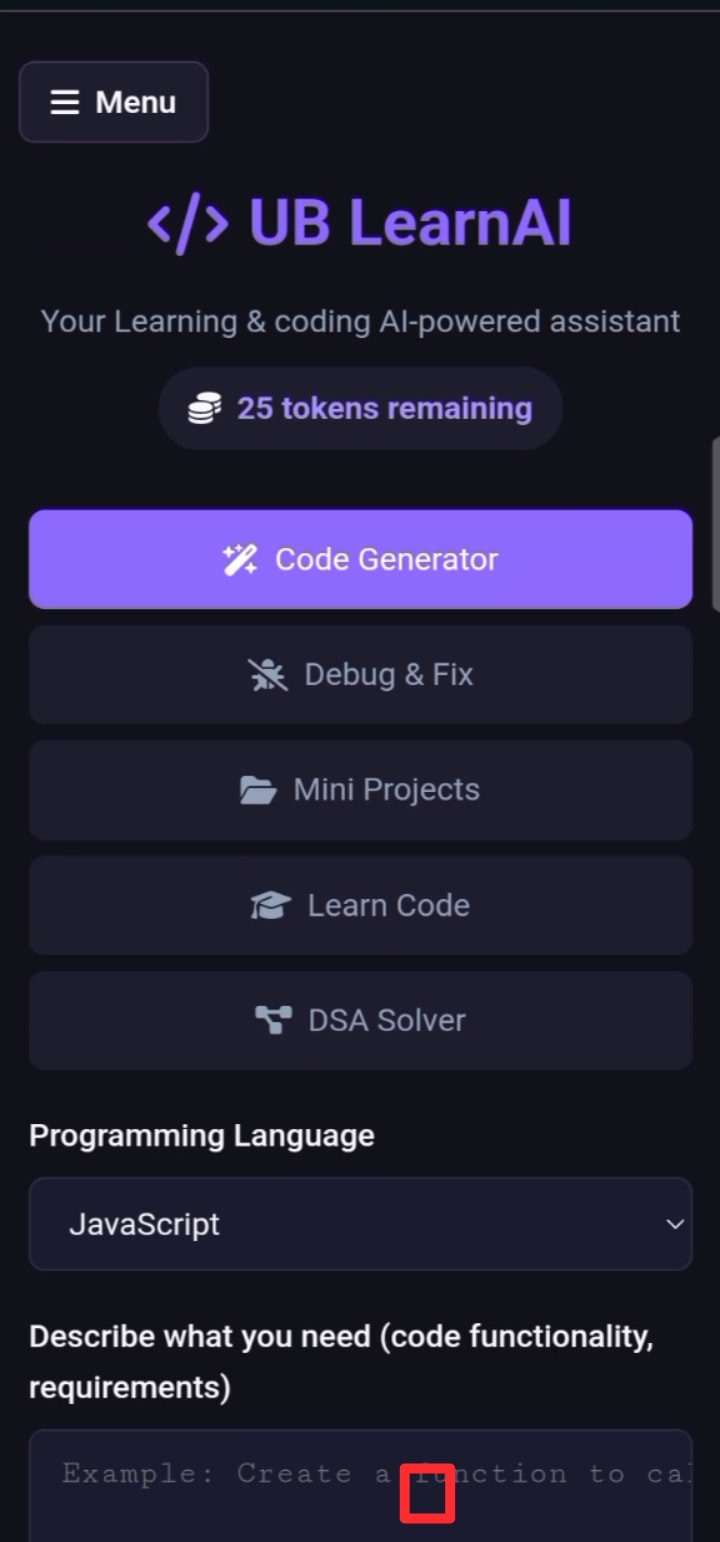Image resolution: width=720 pixels, height=1542 pixels.
Task: Open the JavaScript language combo box
Action: pyautogui.click(x=360, y=1224)
